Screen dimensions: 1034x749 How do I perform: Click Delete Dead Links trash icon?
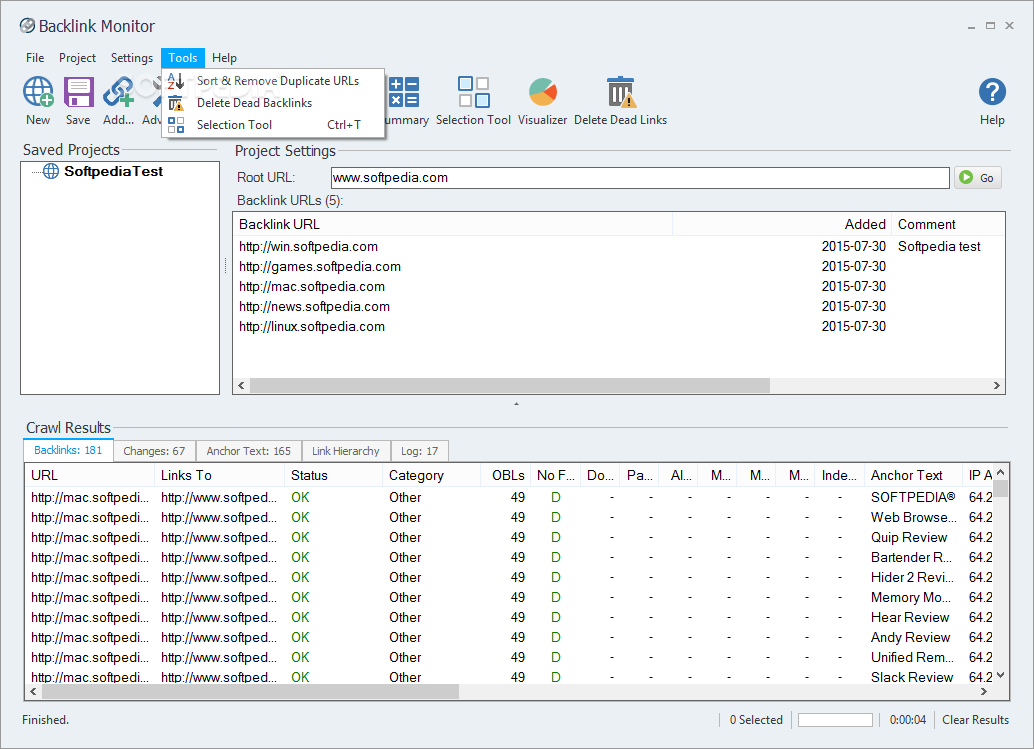pos(620,93)
